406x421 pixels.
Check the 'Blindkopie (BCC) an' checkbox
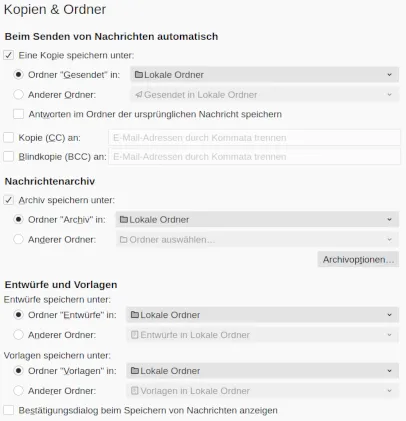(x=8, y=156)
